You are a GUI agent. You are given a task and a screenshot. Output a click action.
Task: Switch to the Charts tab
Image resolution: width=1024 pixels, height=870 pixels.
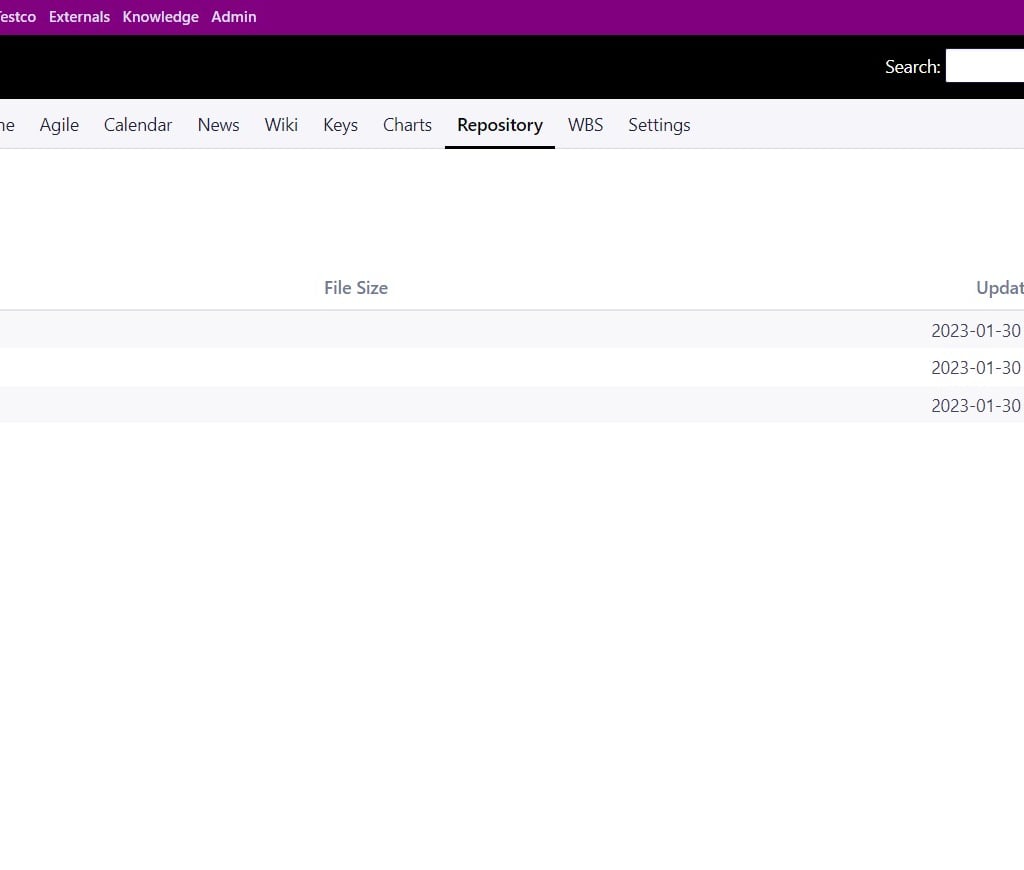(x=408, y=125)
